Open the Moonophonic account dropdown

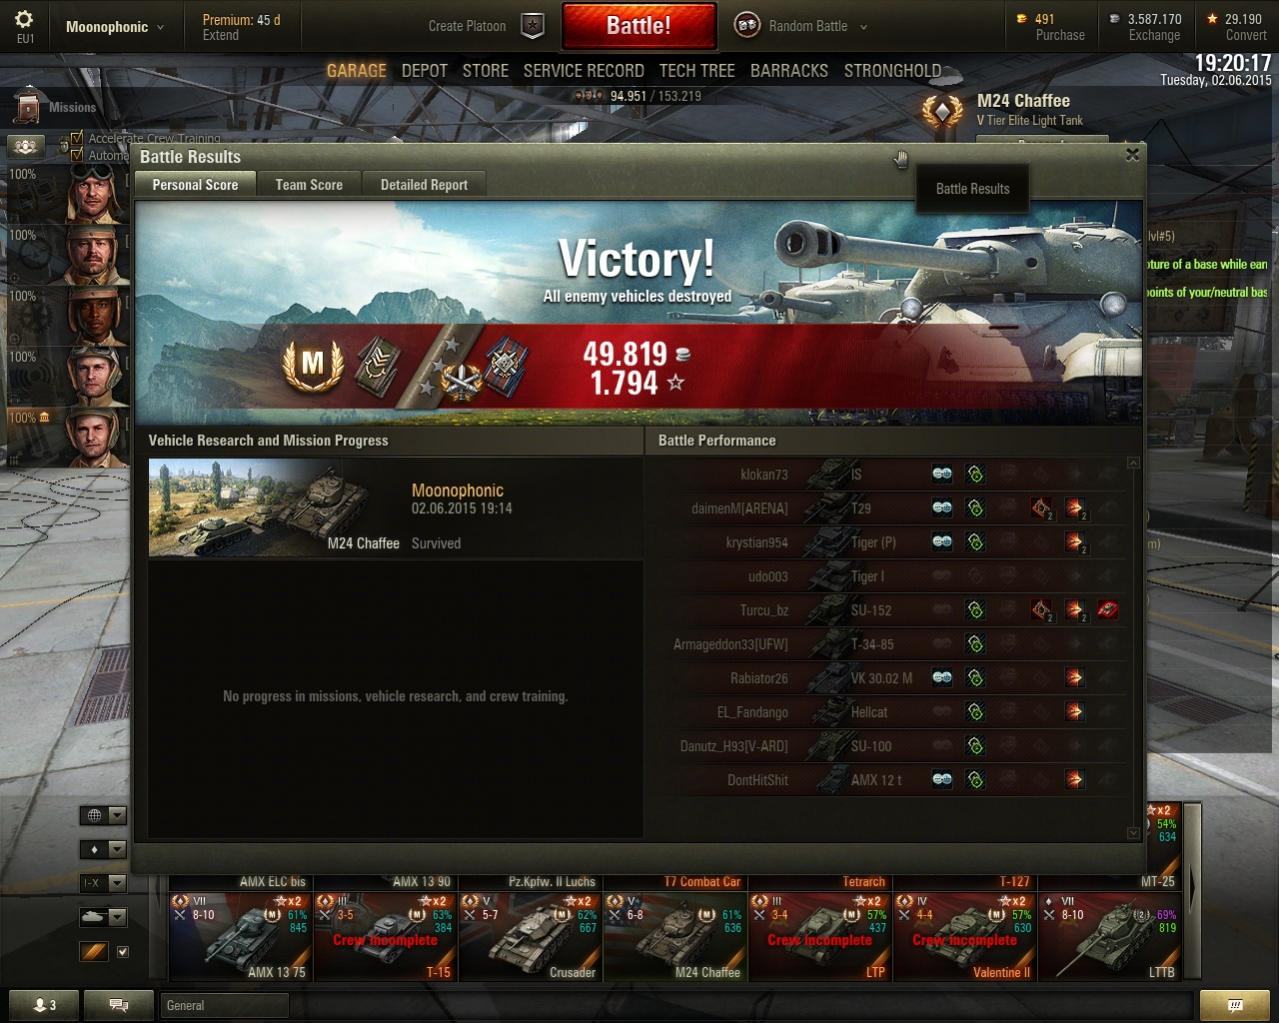(x=114, y=27)
